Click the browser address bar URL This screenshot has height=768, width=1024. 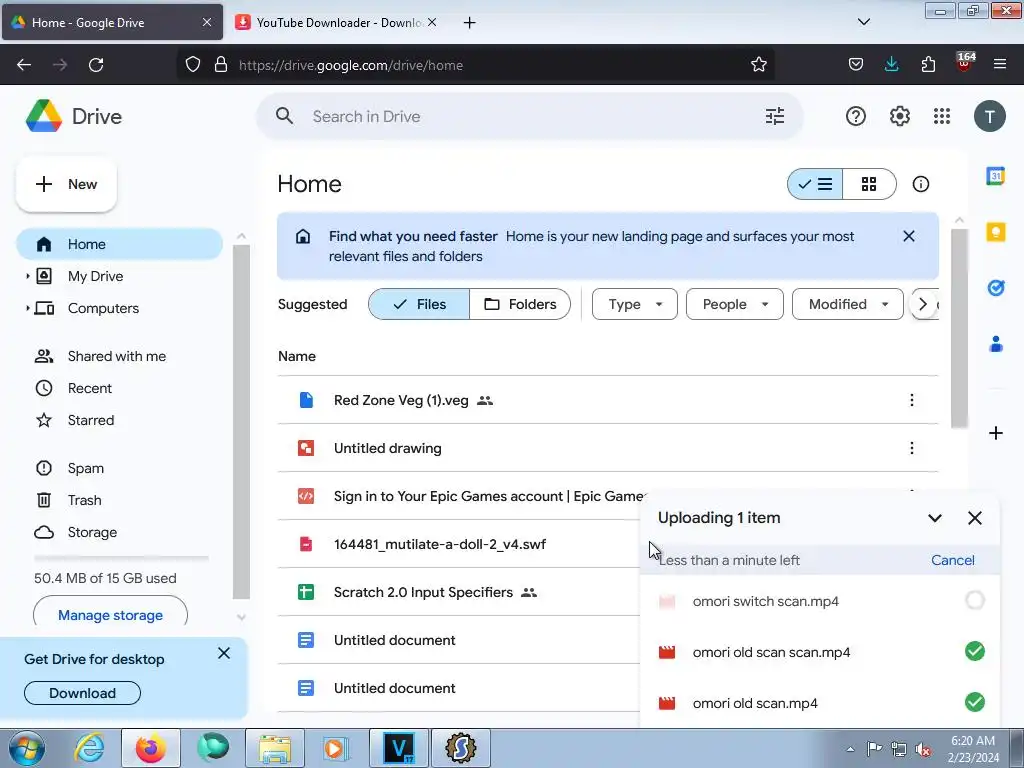[x=351, y=65]
